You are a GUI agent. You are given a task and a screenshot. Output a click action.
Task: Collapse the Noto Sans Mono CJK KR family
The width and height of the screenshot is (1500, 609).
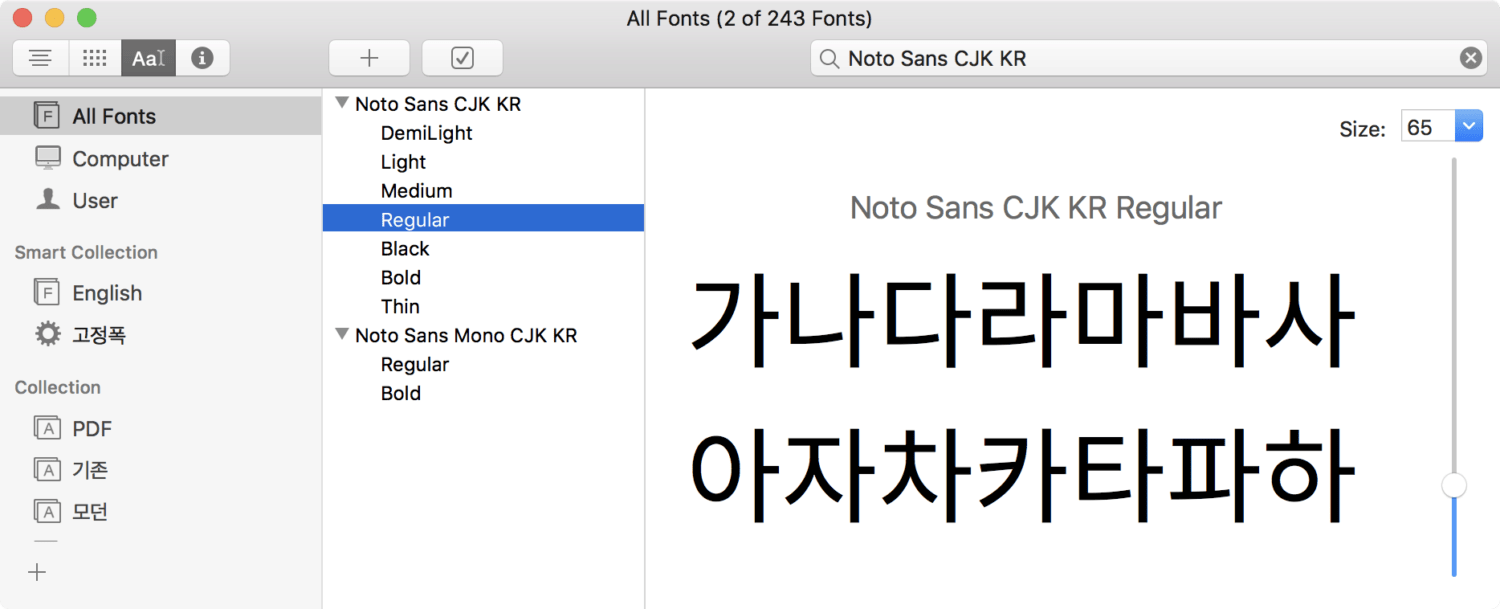coord(342,334)
